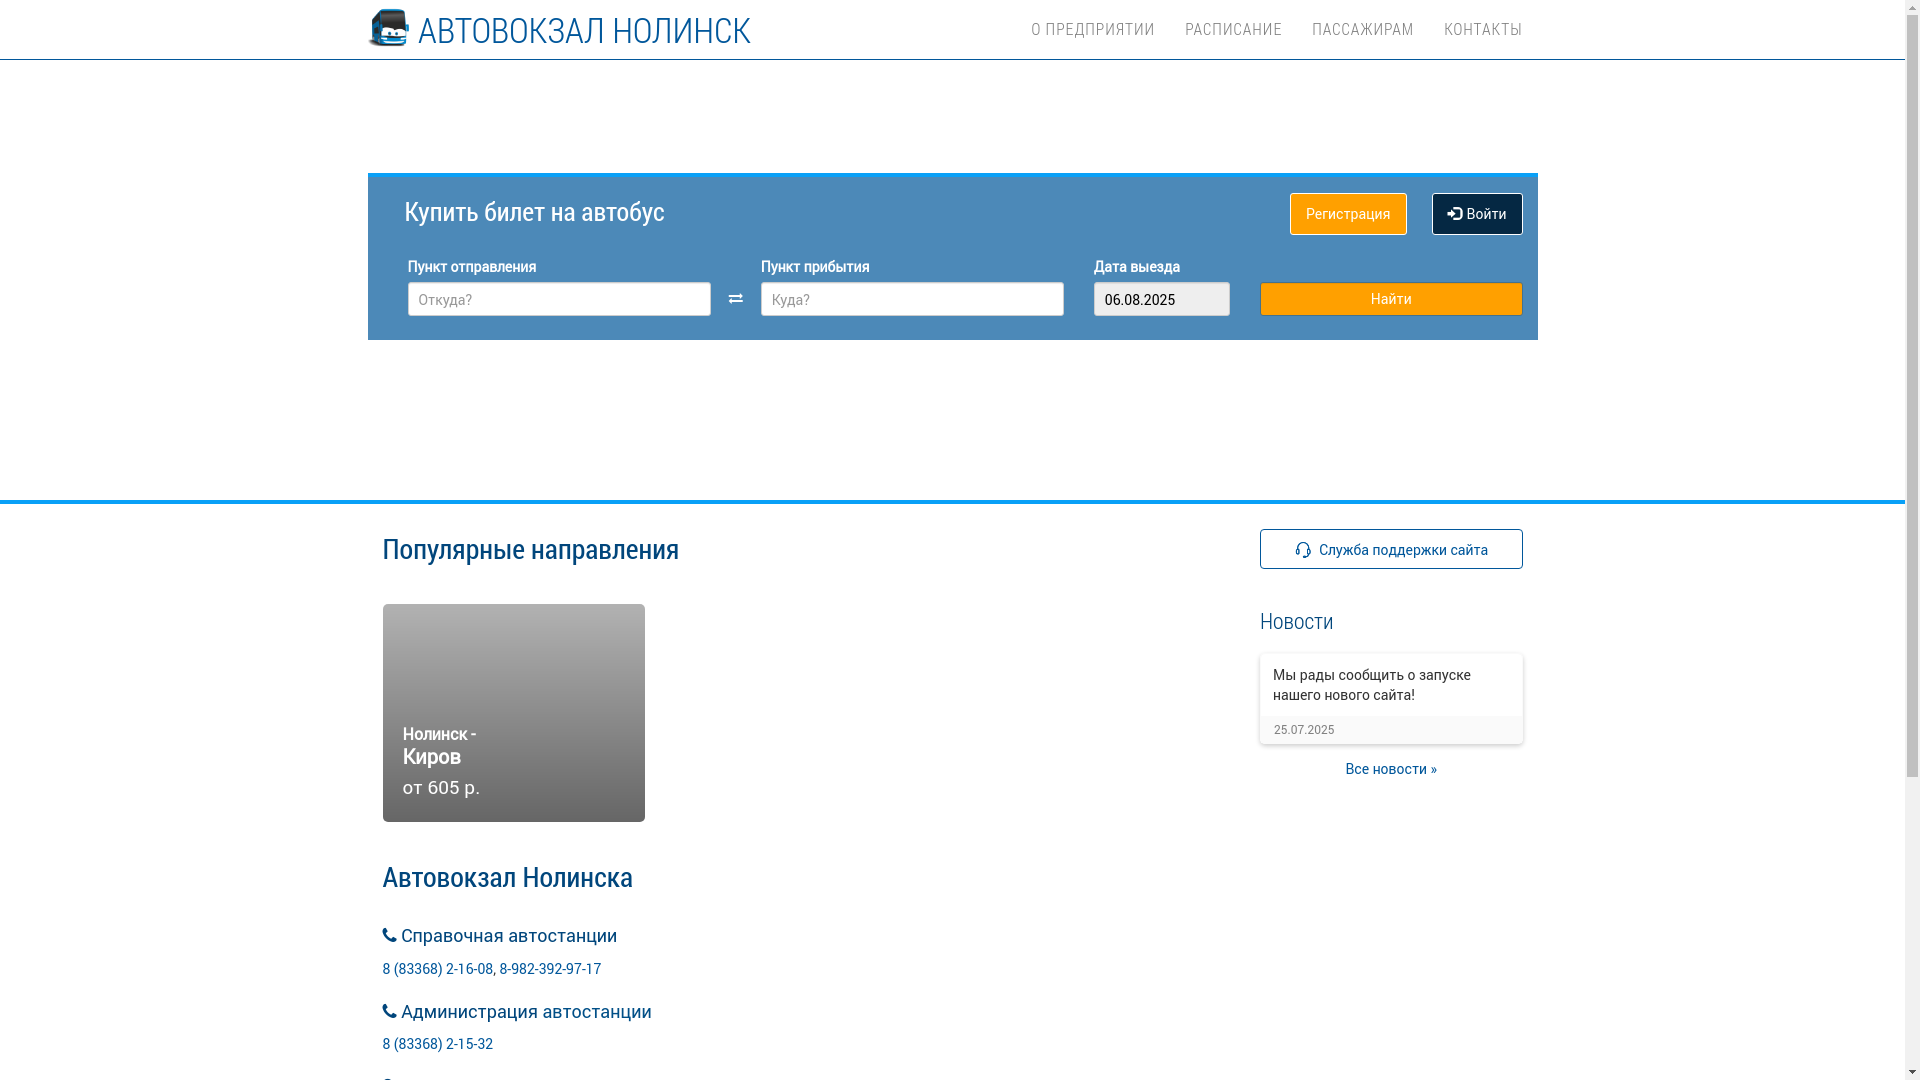
Task: Click the Найти search button
Action: tap(1391, 299)
